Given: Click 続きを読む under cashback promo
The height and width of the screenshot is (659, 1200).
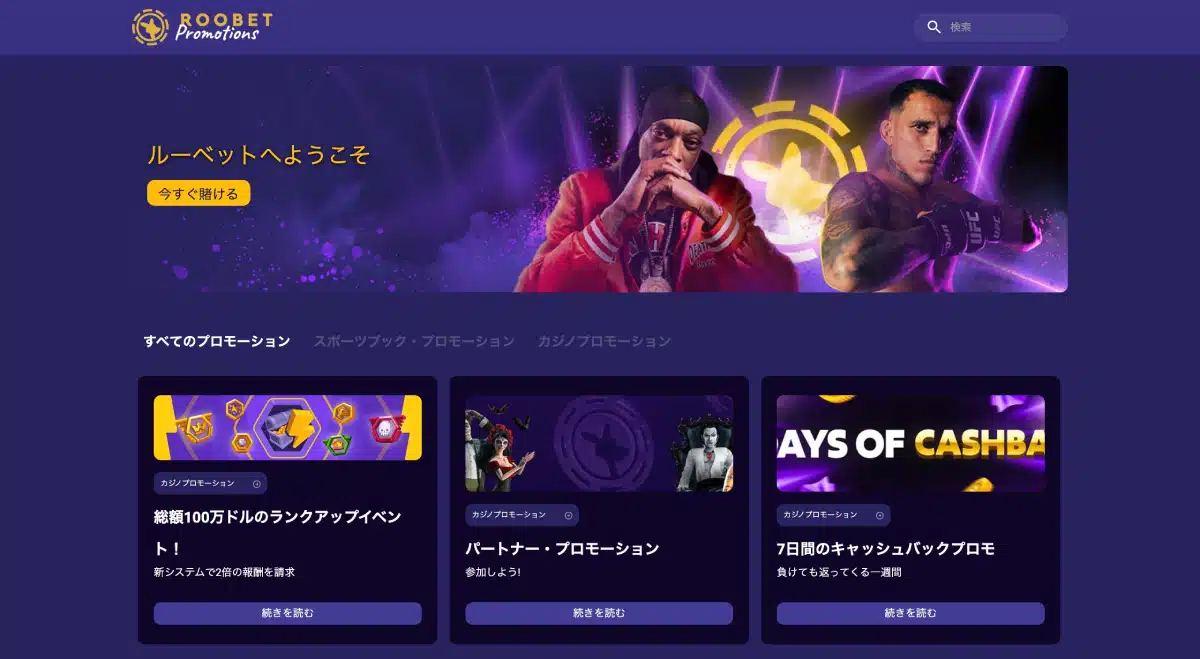Looking at the screenshot, I should tap(911, 613).
